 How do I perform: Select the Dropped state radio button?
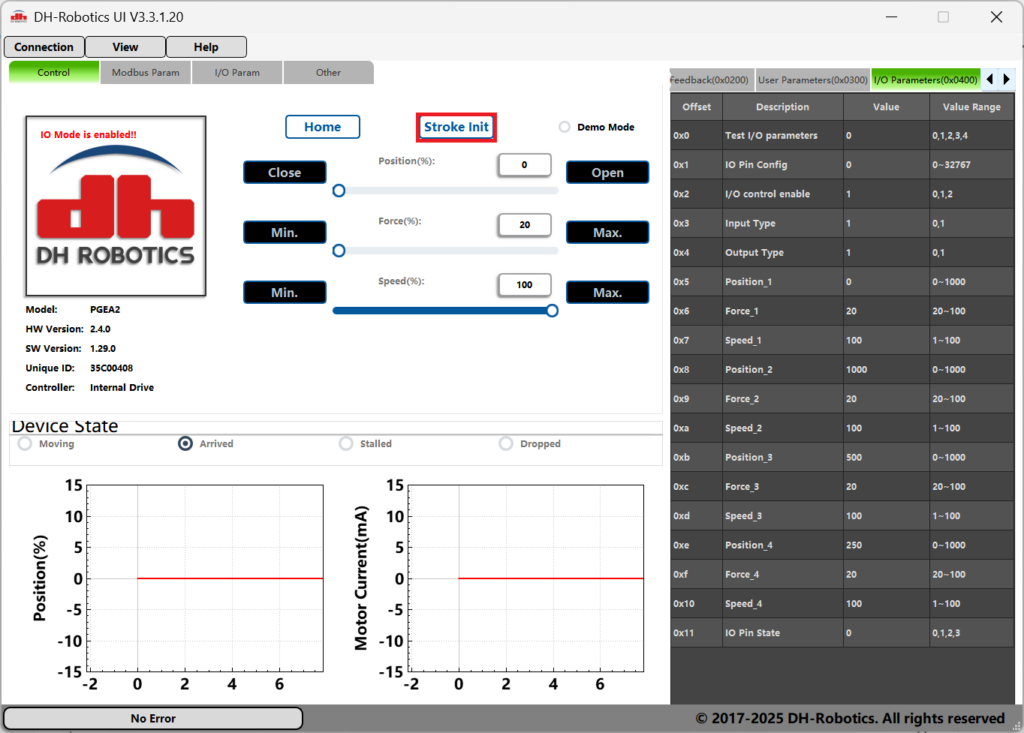pyautogui.click(x=506, y=444)
